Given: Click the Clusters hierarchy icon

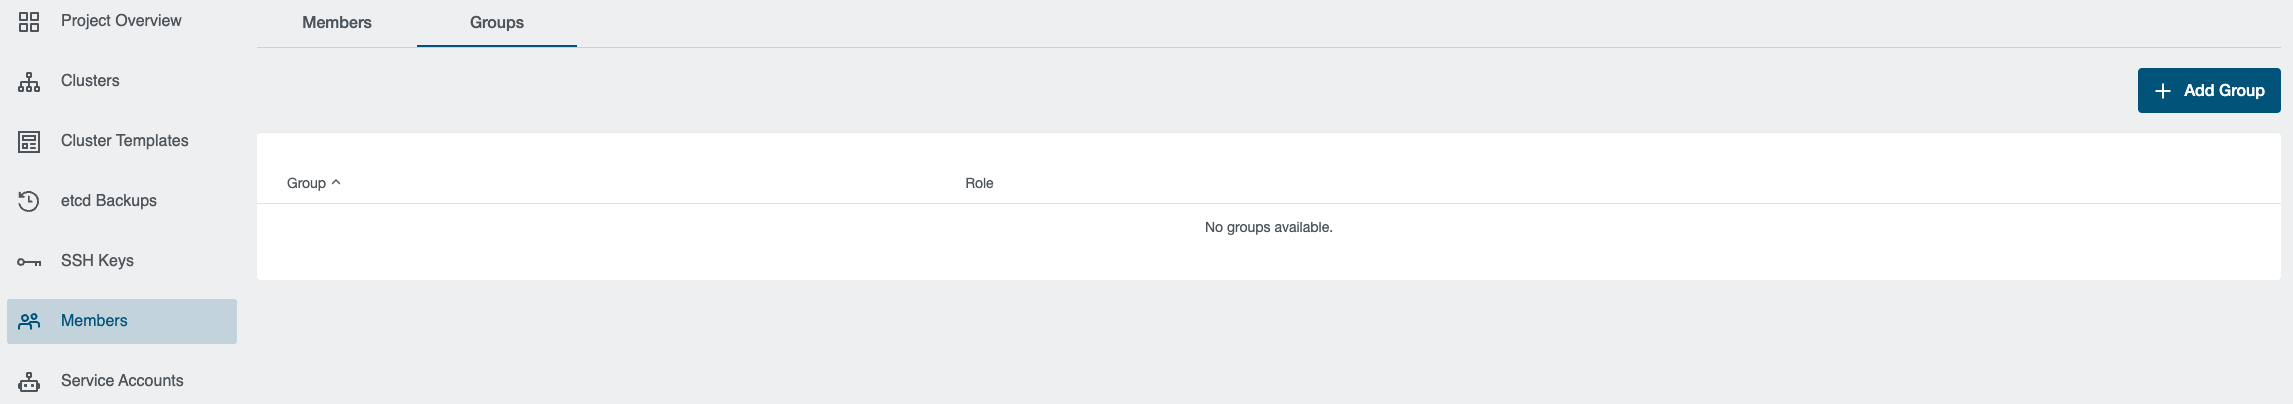Looking at the screenshot, I should pyautogui.click(x=29, y=82).
